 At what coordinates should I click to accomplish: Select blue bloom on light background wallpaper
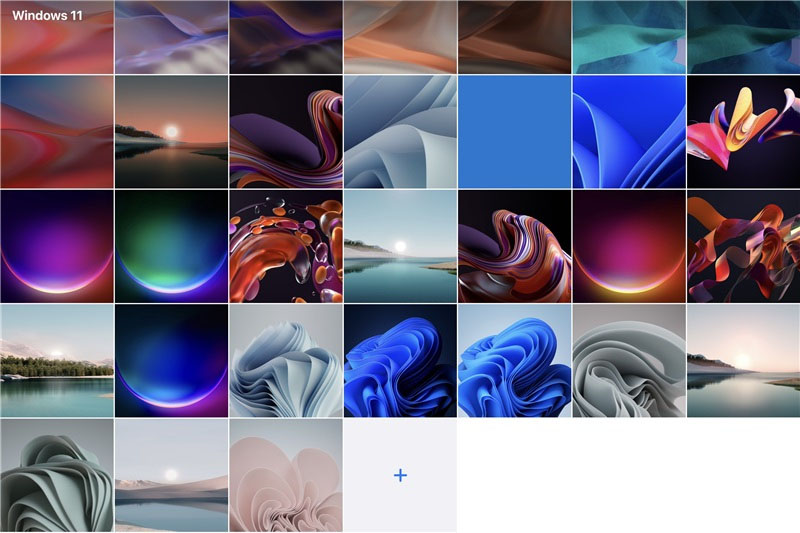click(x=514, y=361)
